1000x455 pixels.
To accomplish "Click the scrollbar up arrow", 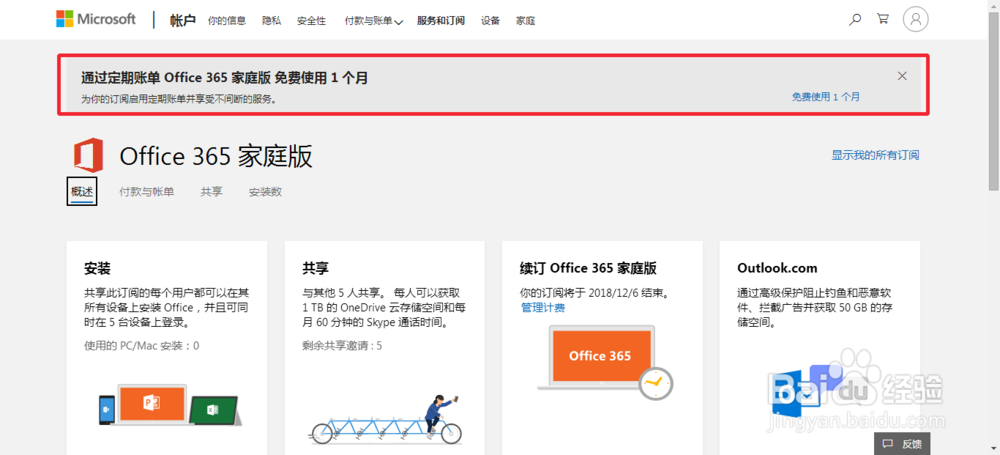I will pos(994,6).
